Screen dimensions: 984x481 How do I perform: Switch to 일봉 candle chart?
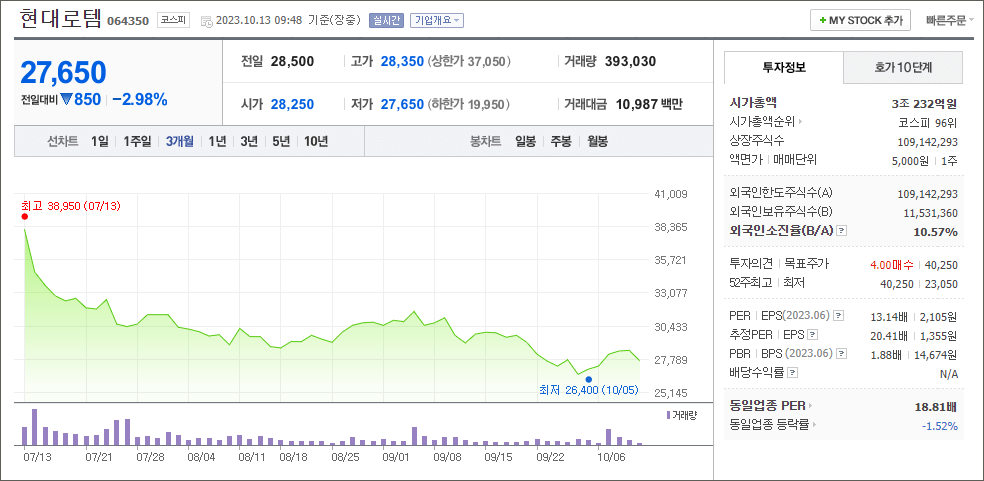tap(525, 141)
